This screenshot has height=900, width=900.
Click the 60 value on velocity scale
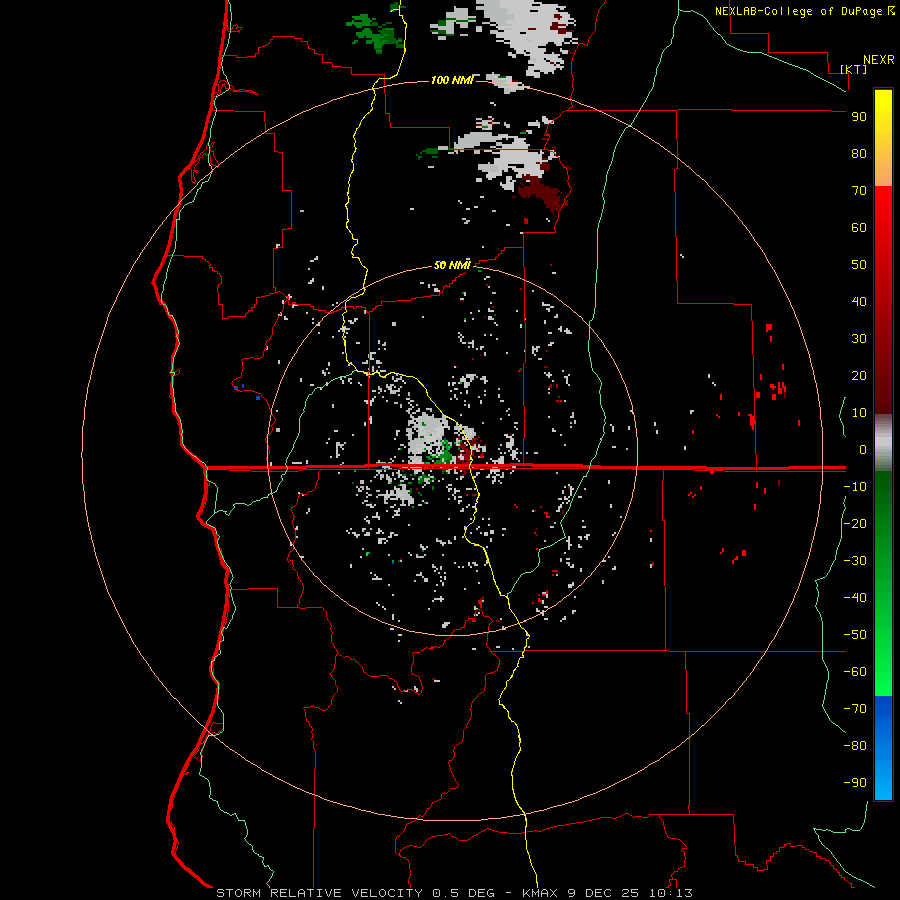859,228
